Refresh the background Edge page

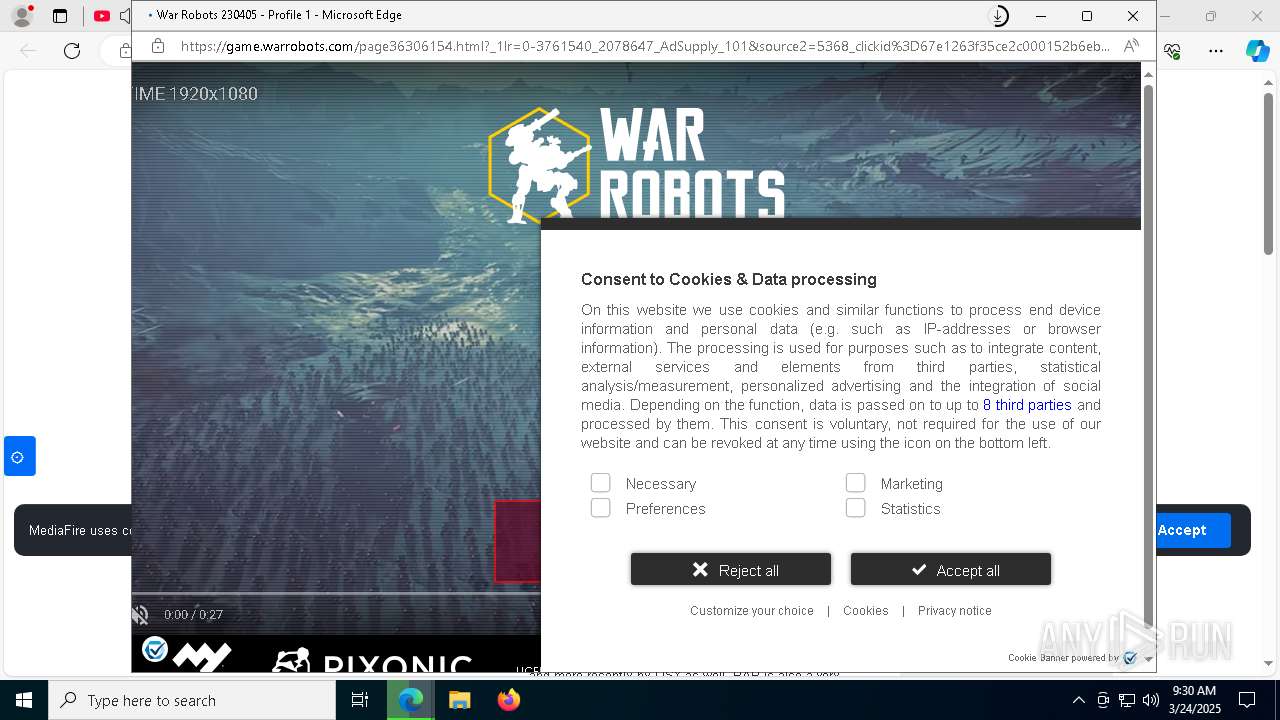point(72,51)
